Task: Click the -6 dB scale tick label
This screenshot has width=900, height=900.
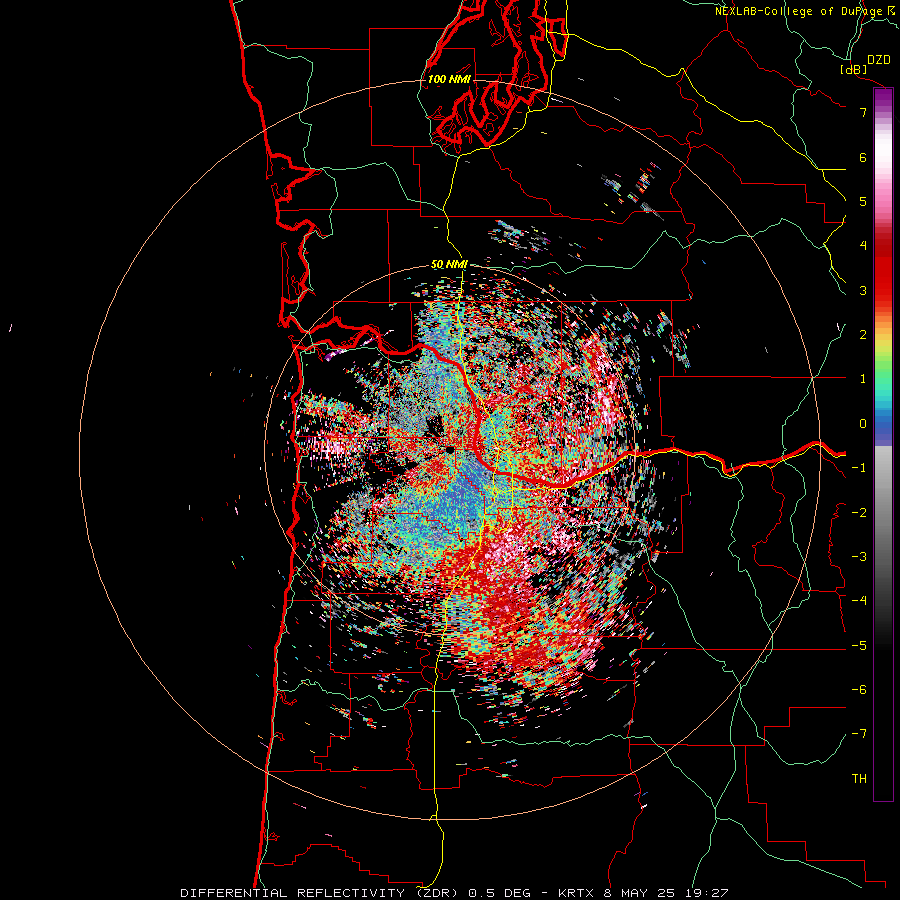Action: (859, 689)
